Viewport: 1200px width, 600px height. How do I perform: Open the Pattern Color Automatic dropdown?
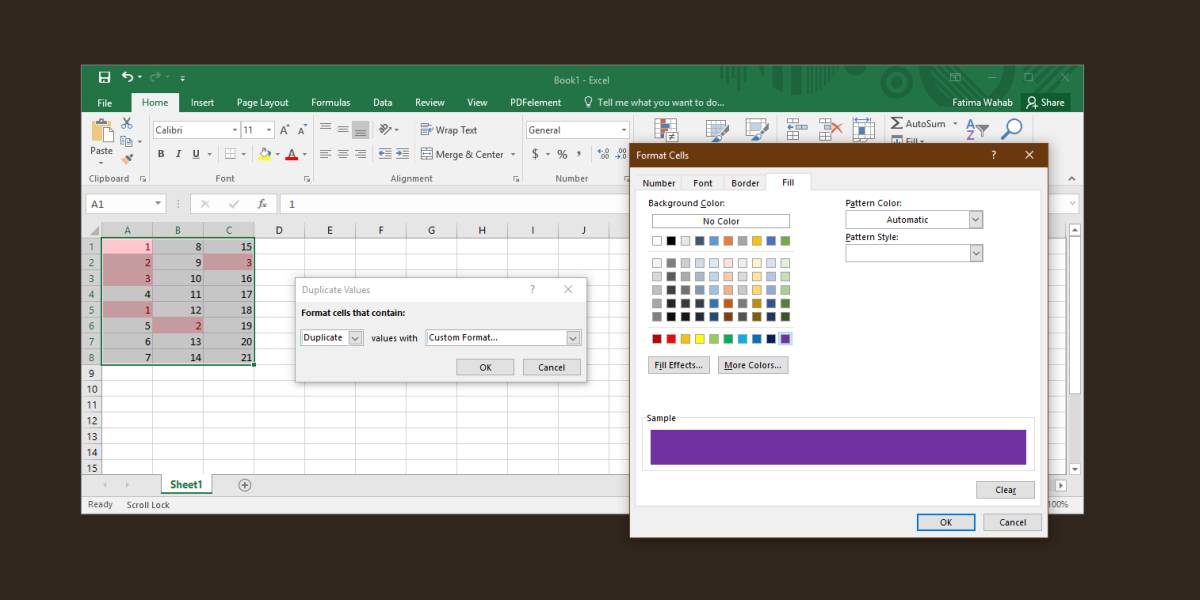click(x=976, y=220)
